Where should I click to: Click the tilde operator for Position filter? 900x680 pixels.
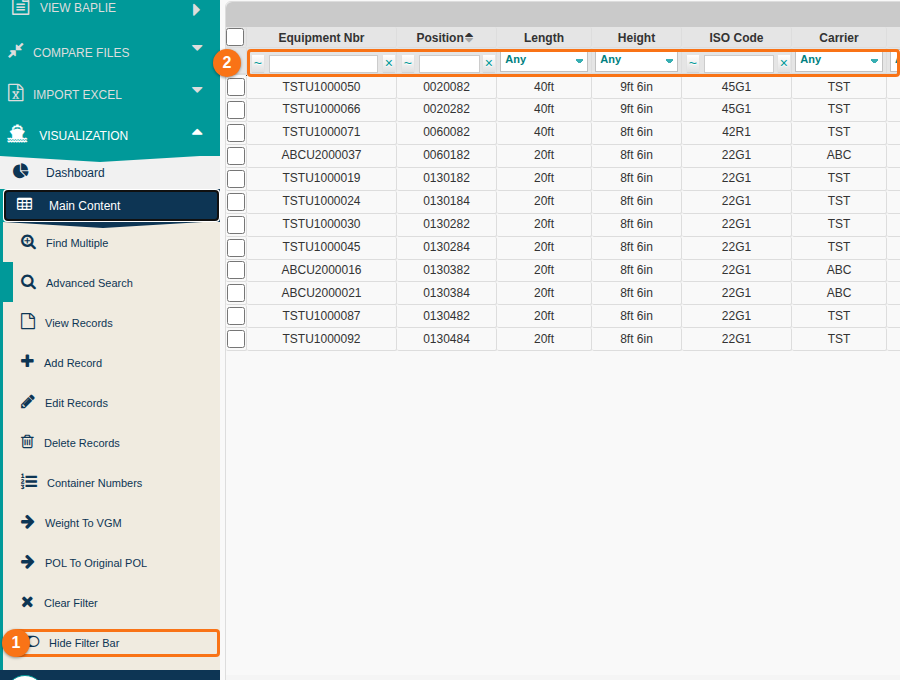tap(408, 63)
